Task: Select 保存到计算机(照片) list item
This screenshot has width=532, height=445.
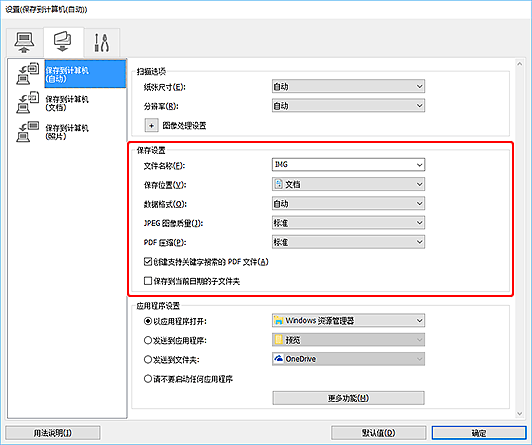Action: point(67,132)
